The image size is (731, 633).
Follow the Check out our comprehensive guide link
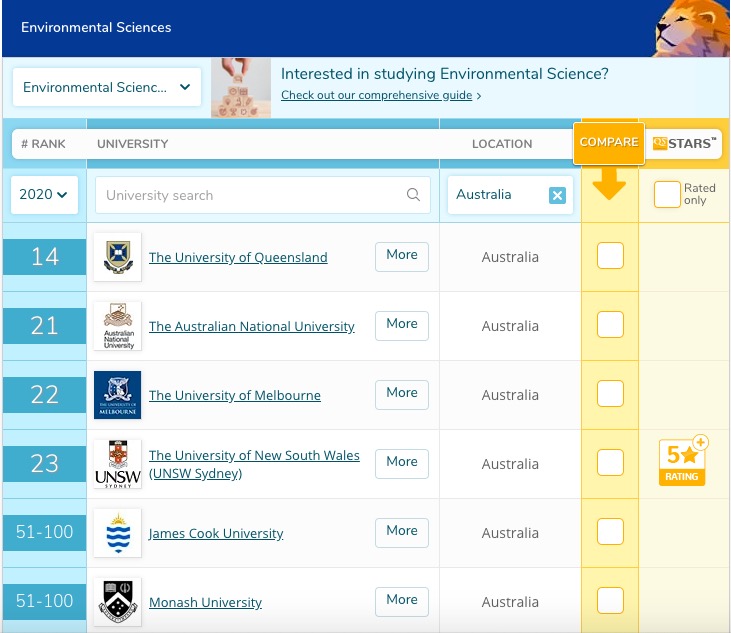point(377,95)
